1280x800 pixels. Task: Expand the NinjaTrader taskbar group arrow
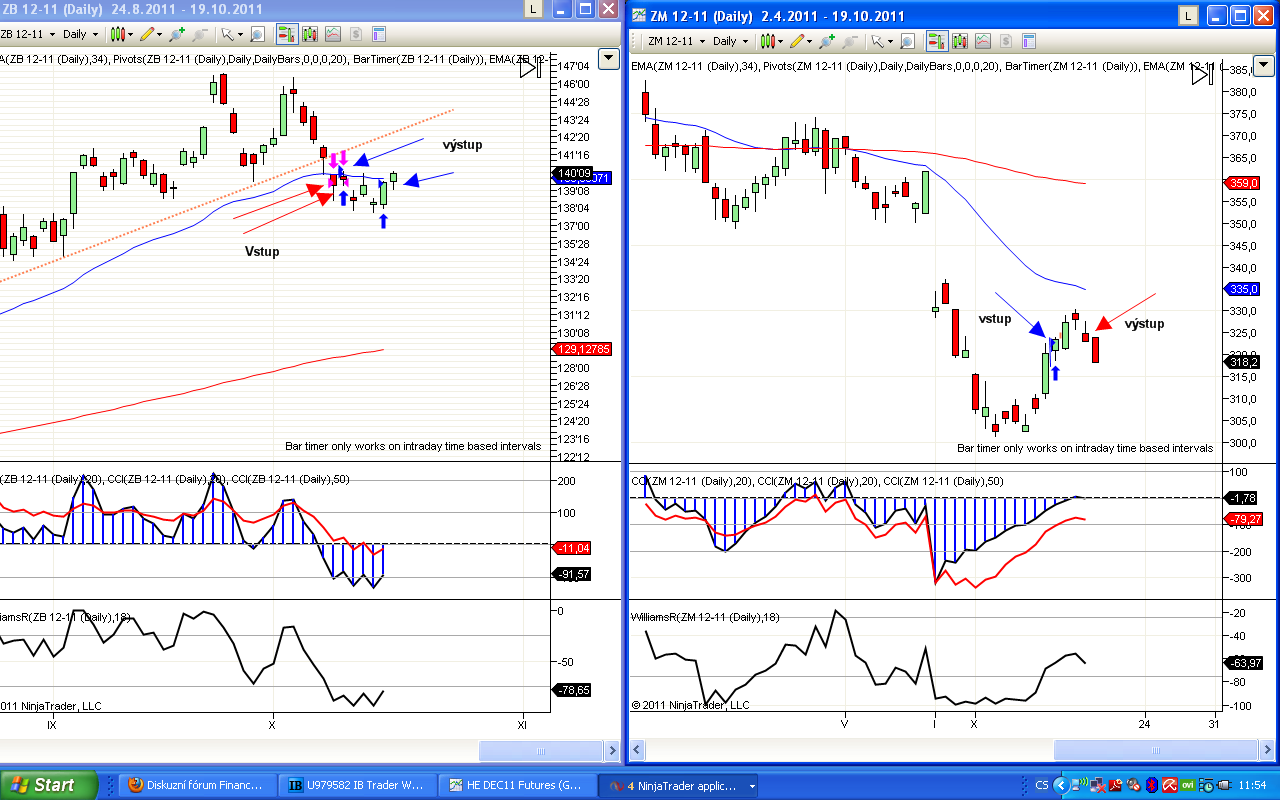752,786
